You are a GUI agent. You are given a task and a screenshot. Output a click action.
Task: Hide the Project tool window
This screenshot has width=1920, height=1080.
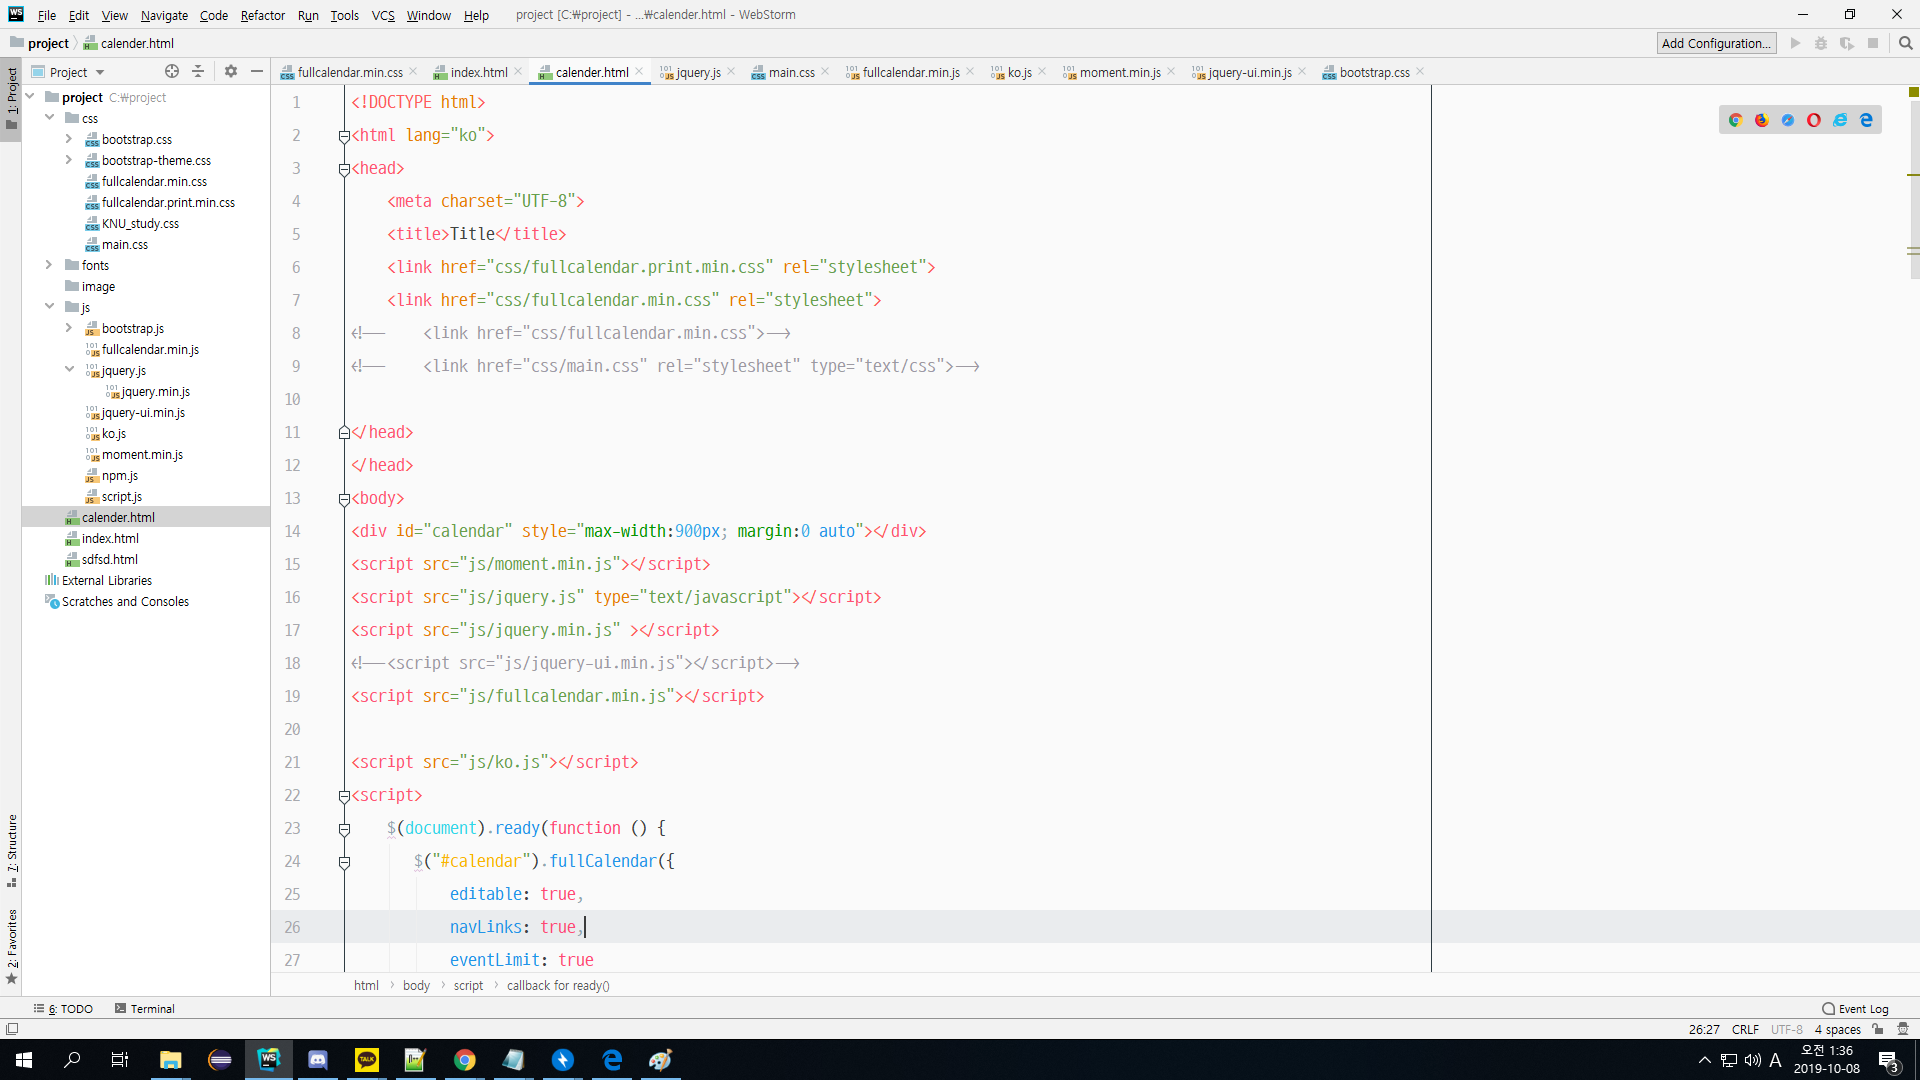tap(257, 71)
